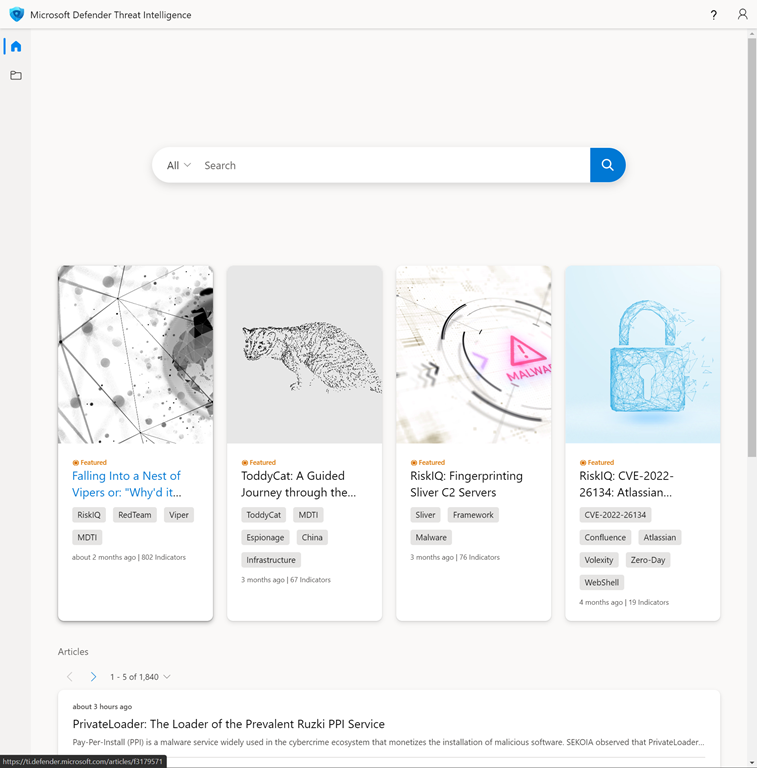The image size is (757, 768).
Task: Open the 1 - 5 of 1,840 page dropdown
Action: 141,677
